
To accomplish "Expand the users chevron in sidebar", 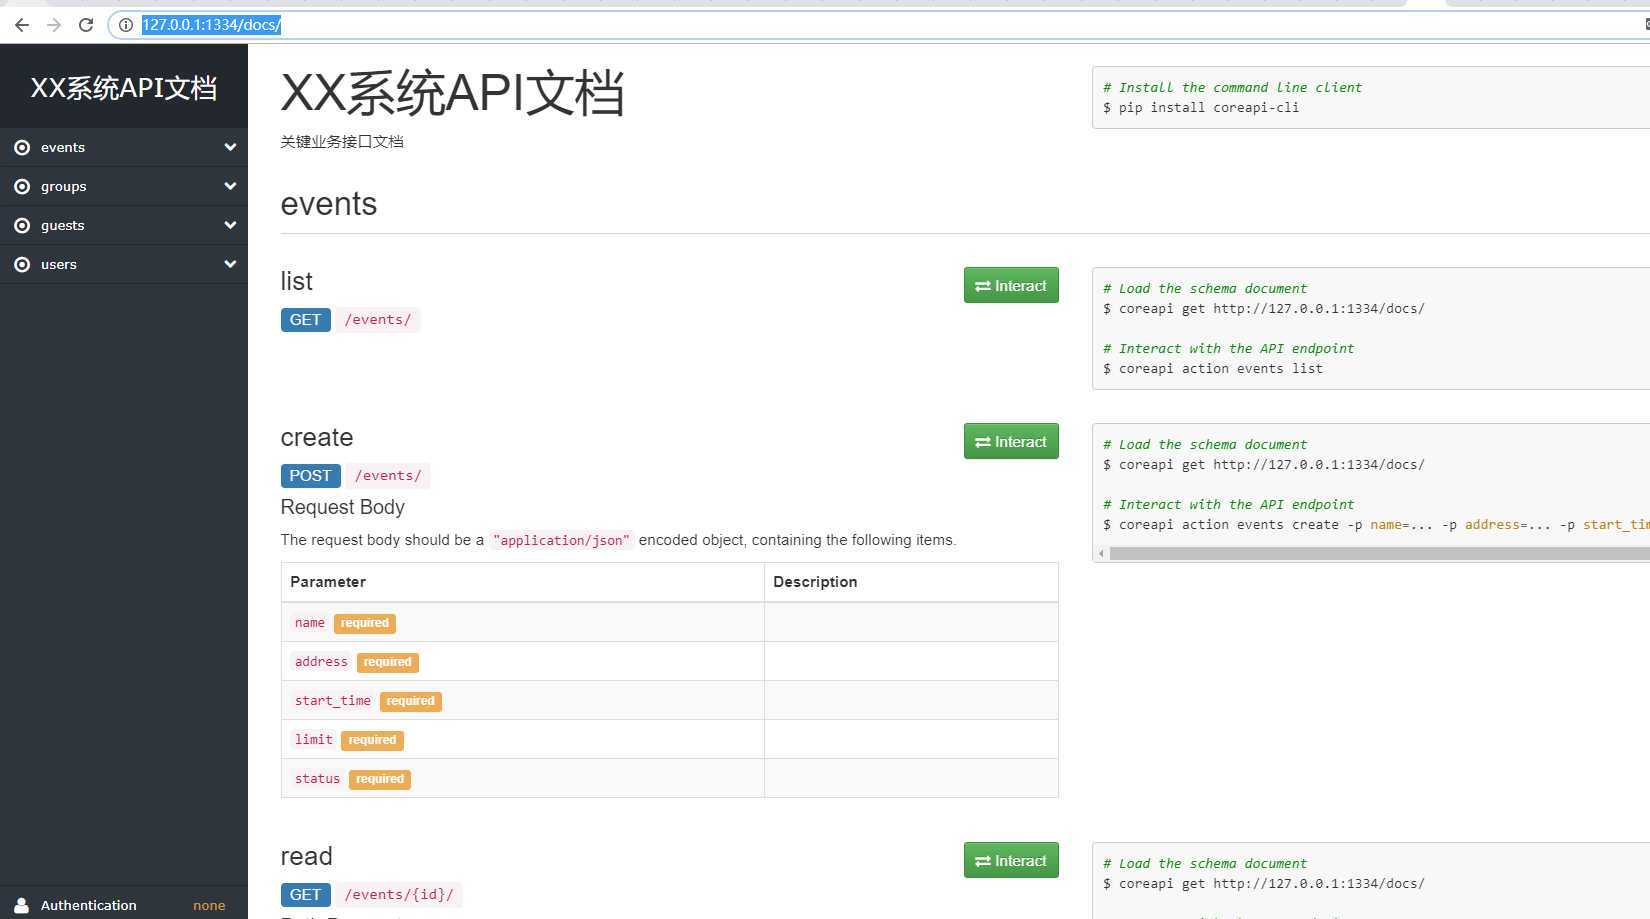I will (x=230, y=264).
